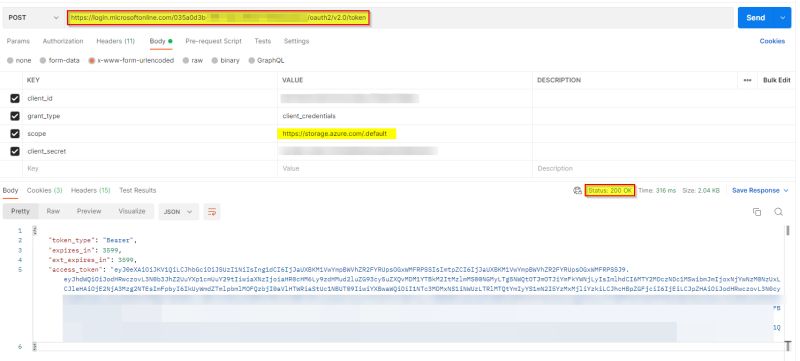Click the "token_type" line in response
This screenshot has height=361, width=800.
coord(93,240)
